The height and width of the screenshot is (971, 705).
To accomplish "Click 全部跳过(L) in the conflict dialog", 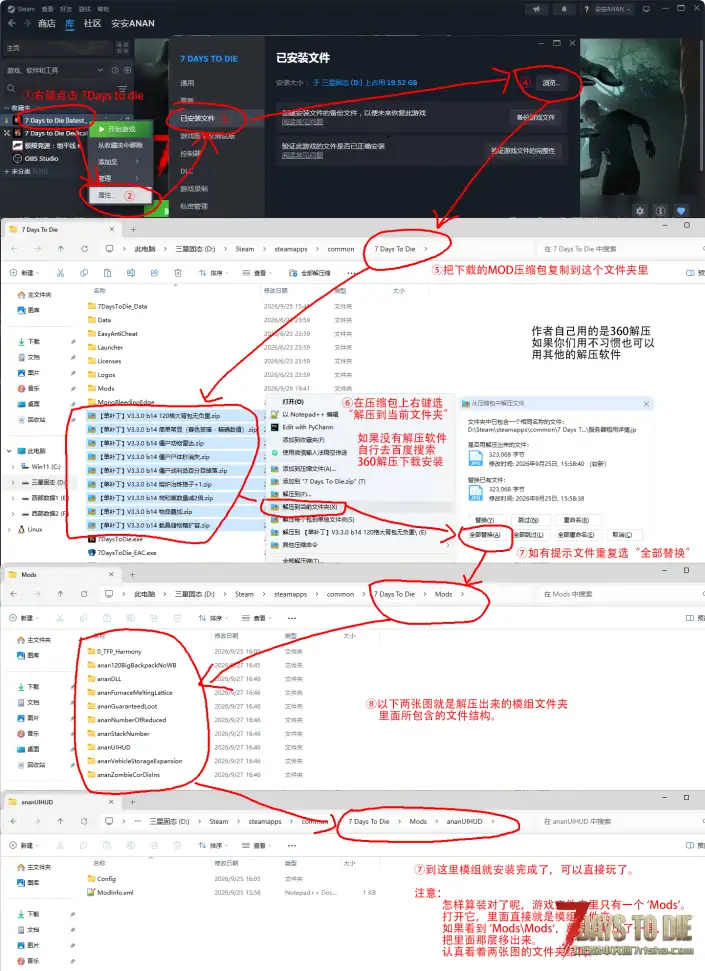I will (528, 534).
